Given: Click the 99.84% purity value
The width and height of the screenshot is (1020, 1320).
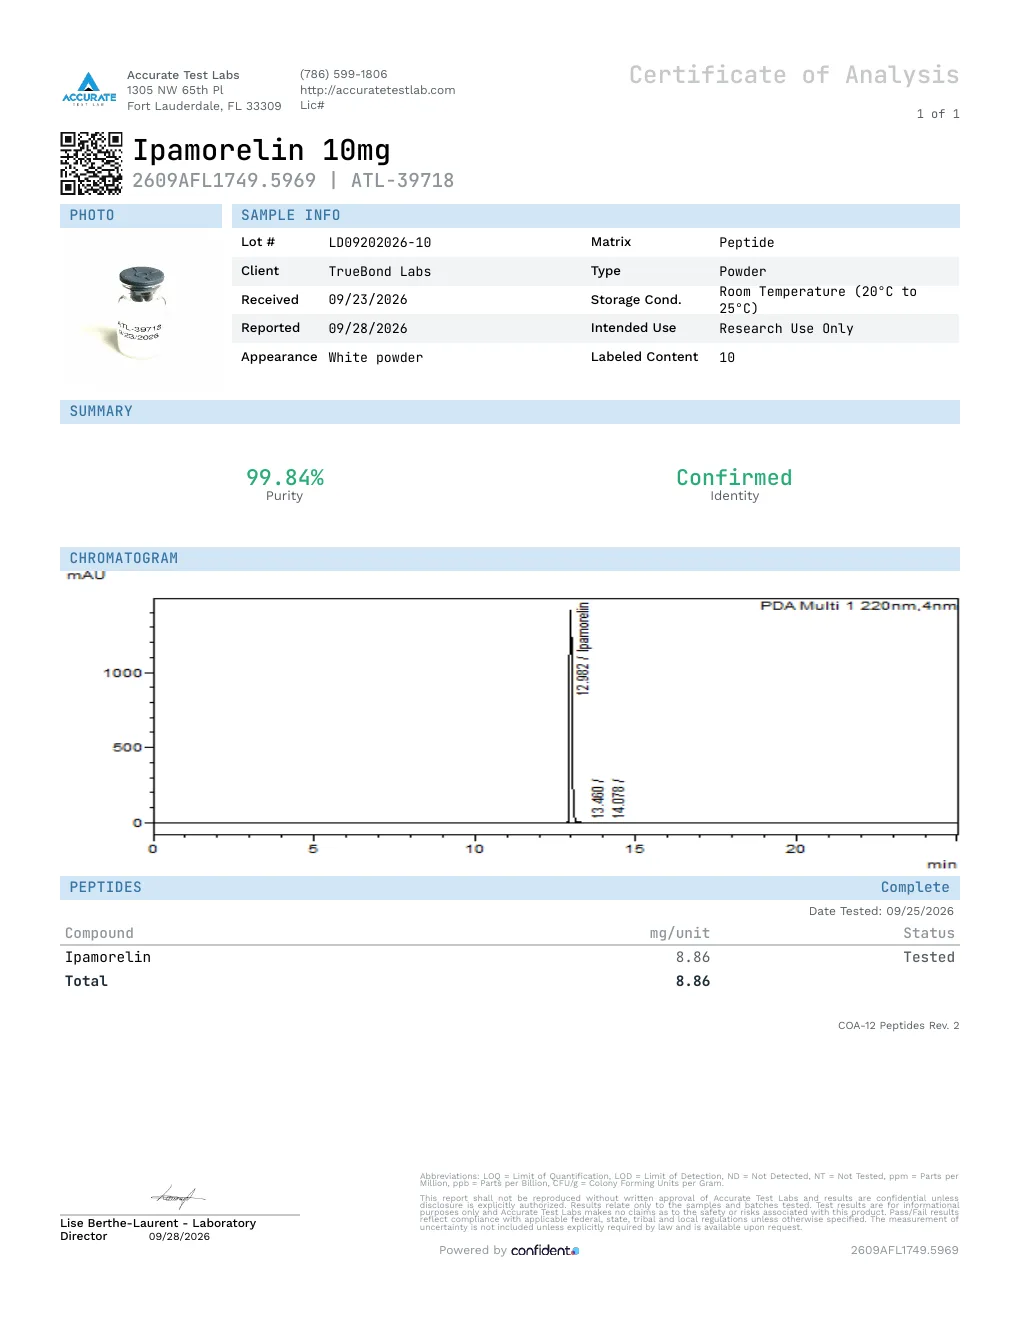Looking at the screenshot, I should tap(285, 478).
